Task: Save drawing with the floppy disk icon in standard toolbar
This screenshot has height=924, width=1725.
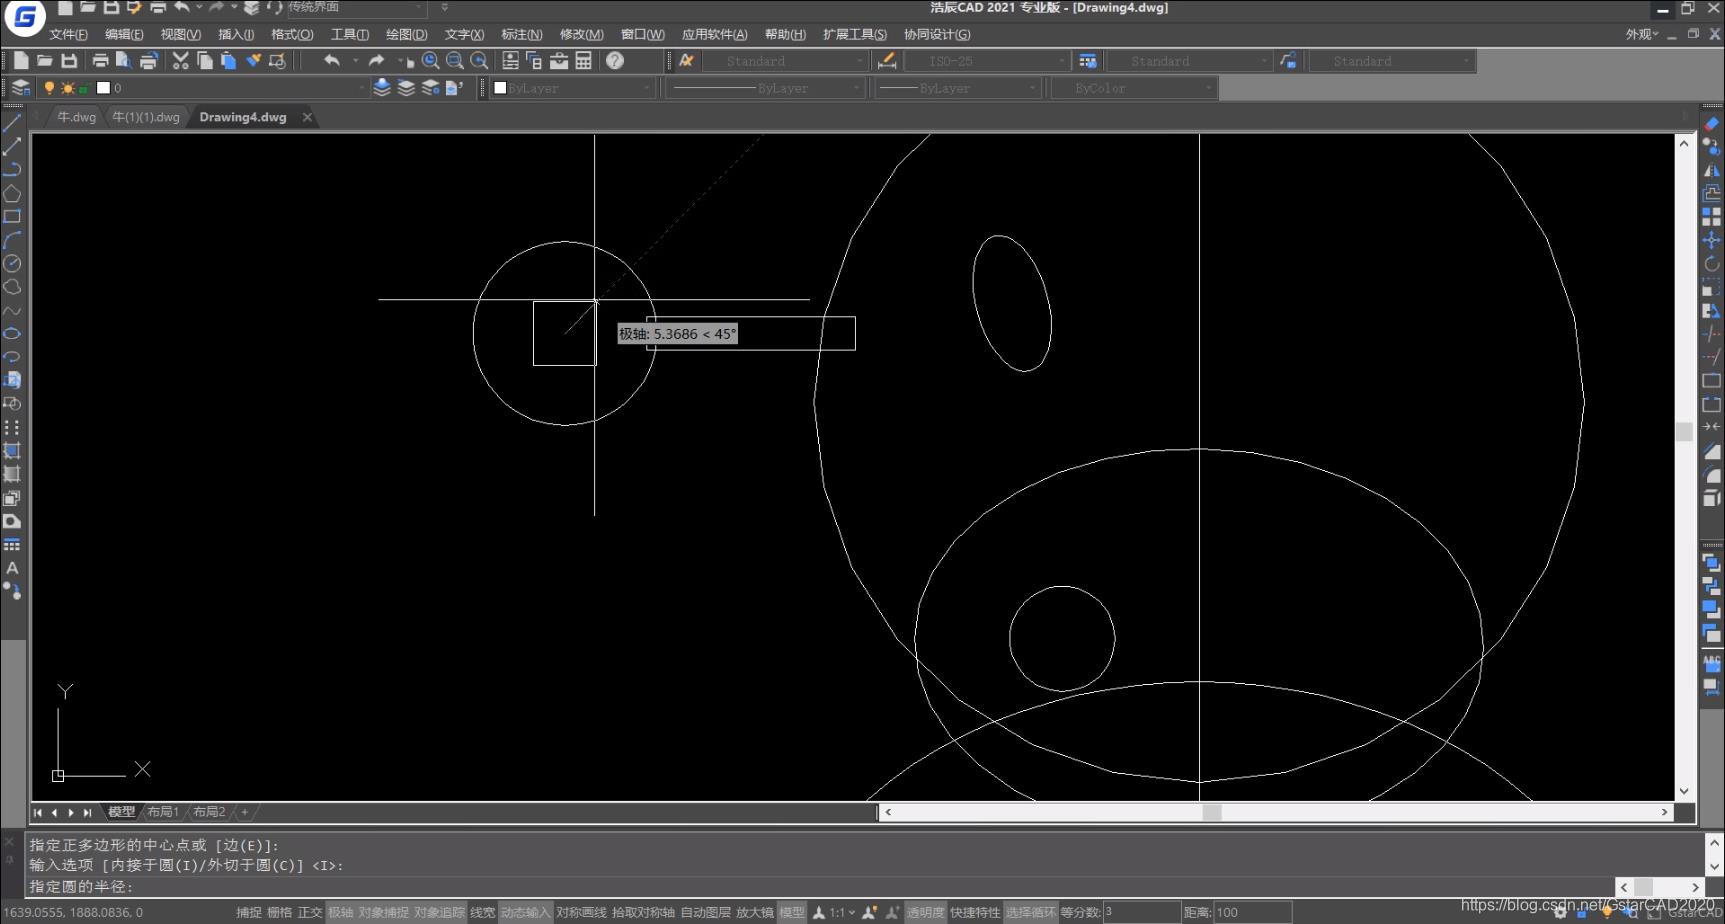Action: click(69, 61)
